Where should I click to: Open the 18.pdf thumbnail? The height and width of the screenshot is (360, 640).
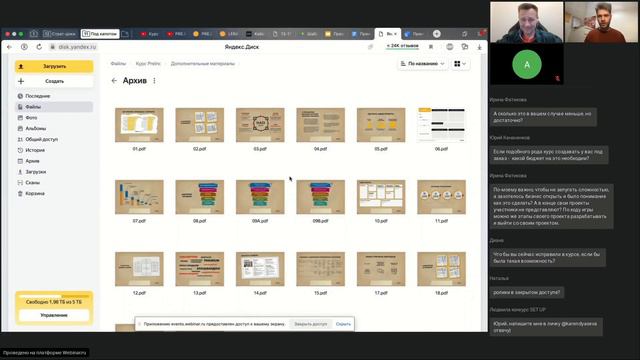point(441,269)
